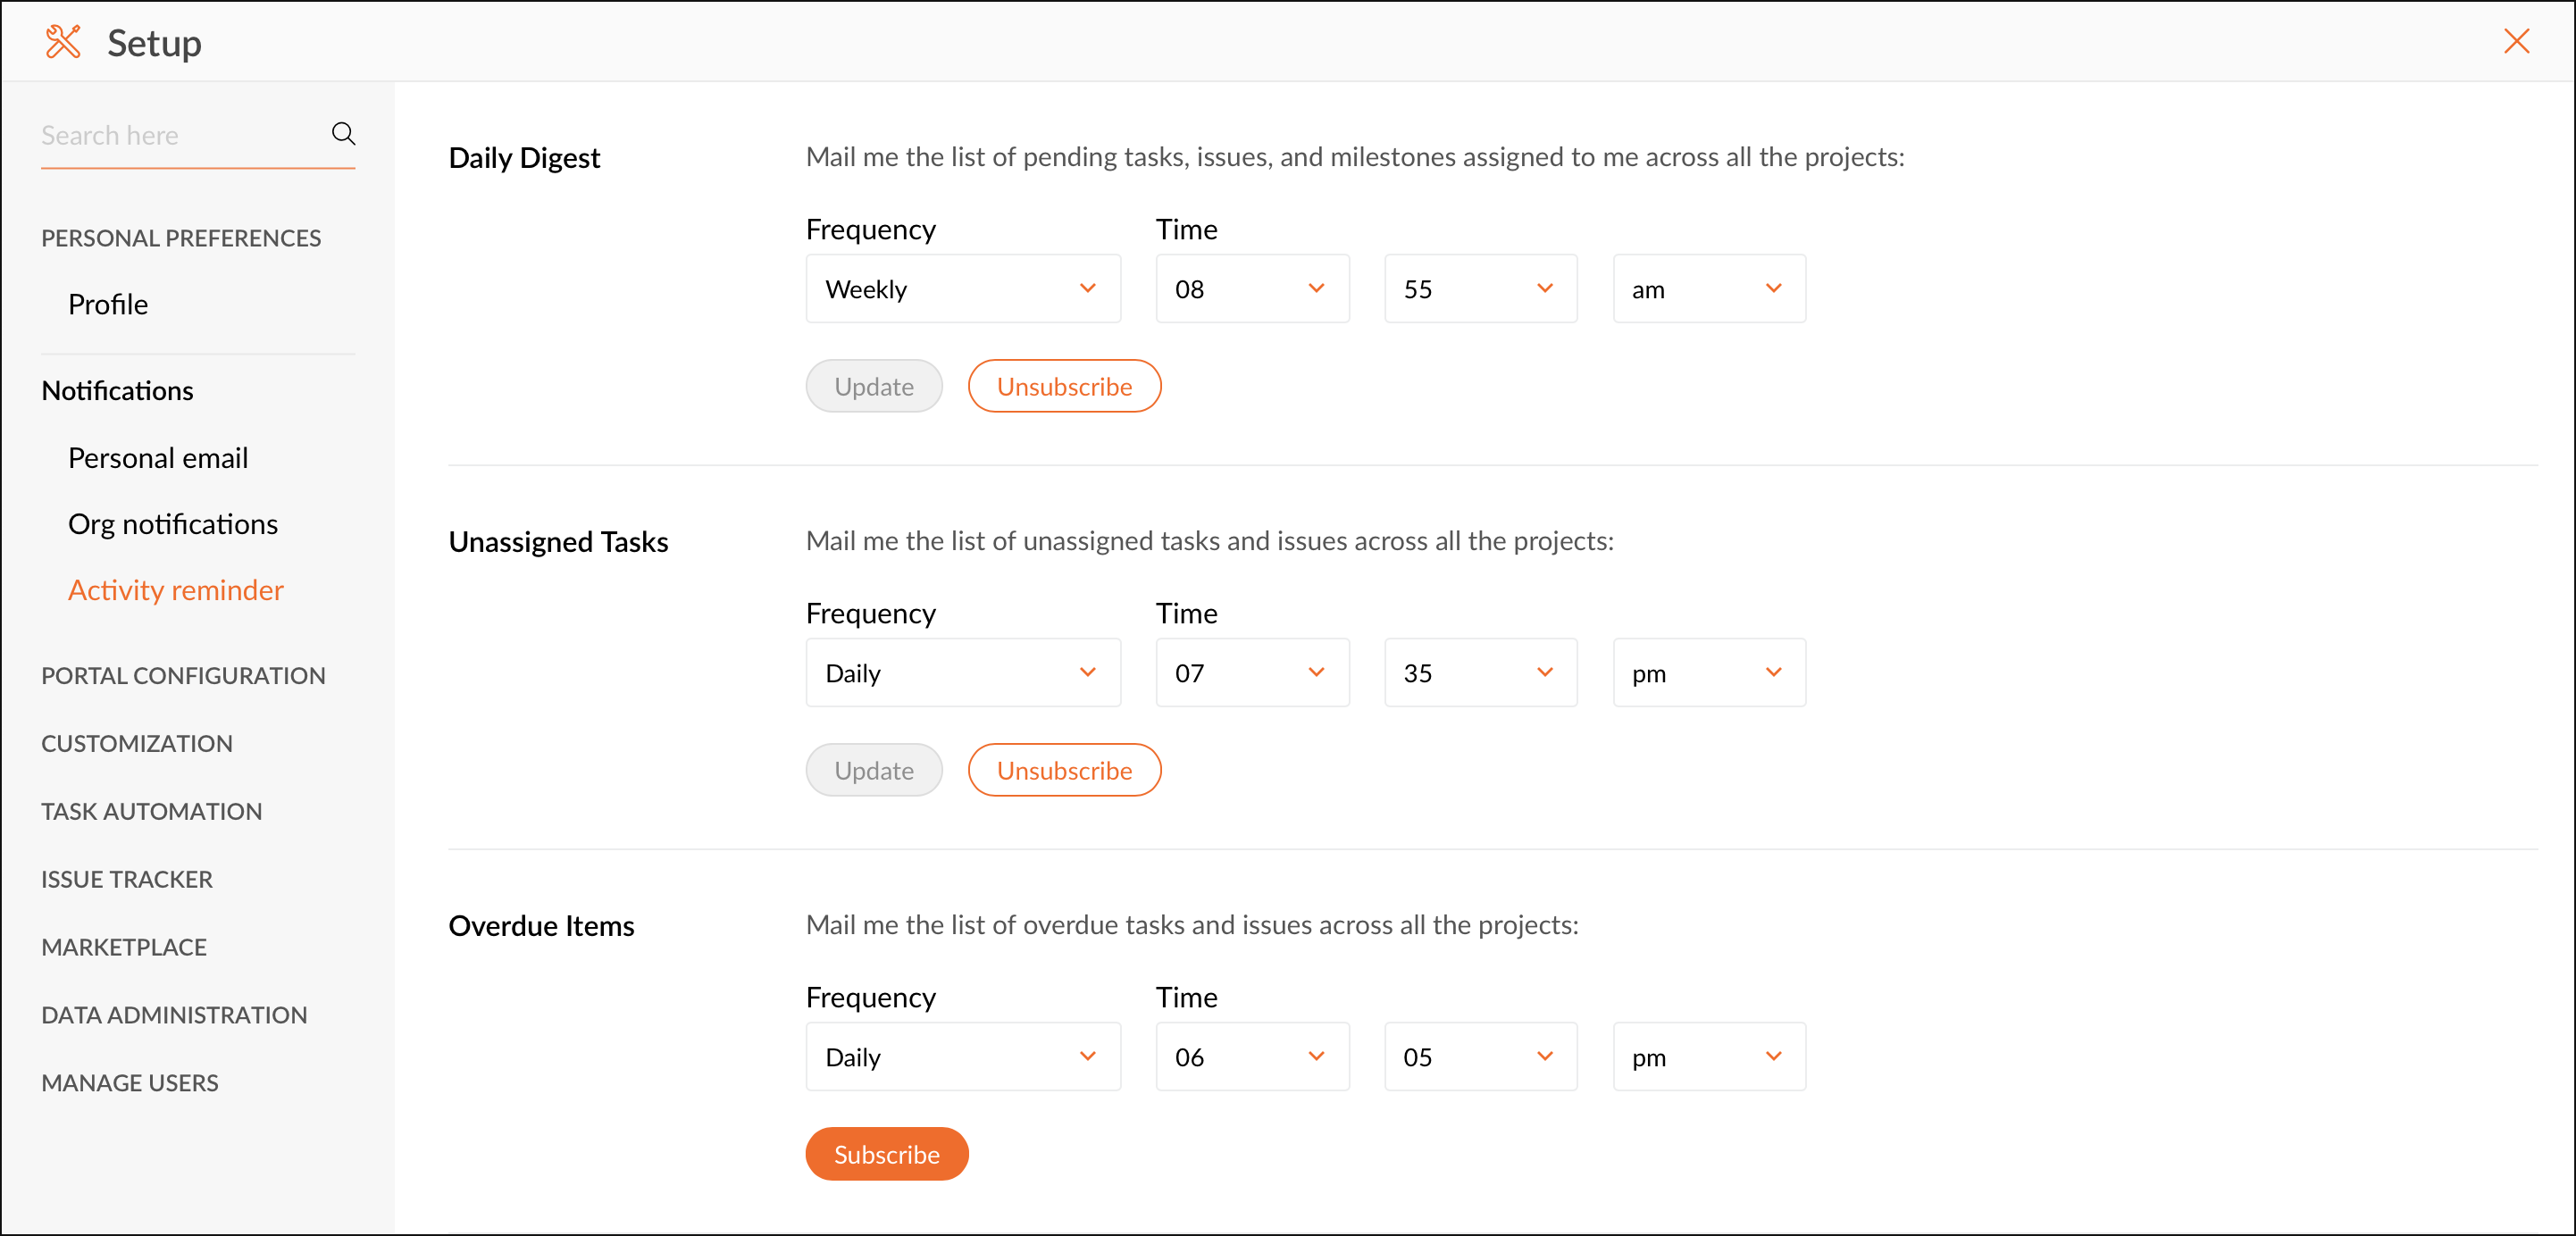Click the search magnifier icon
The image size is (2576, 1236).
pyautogui.click(x=343, y=134)
